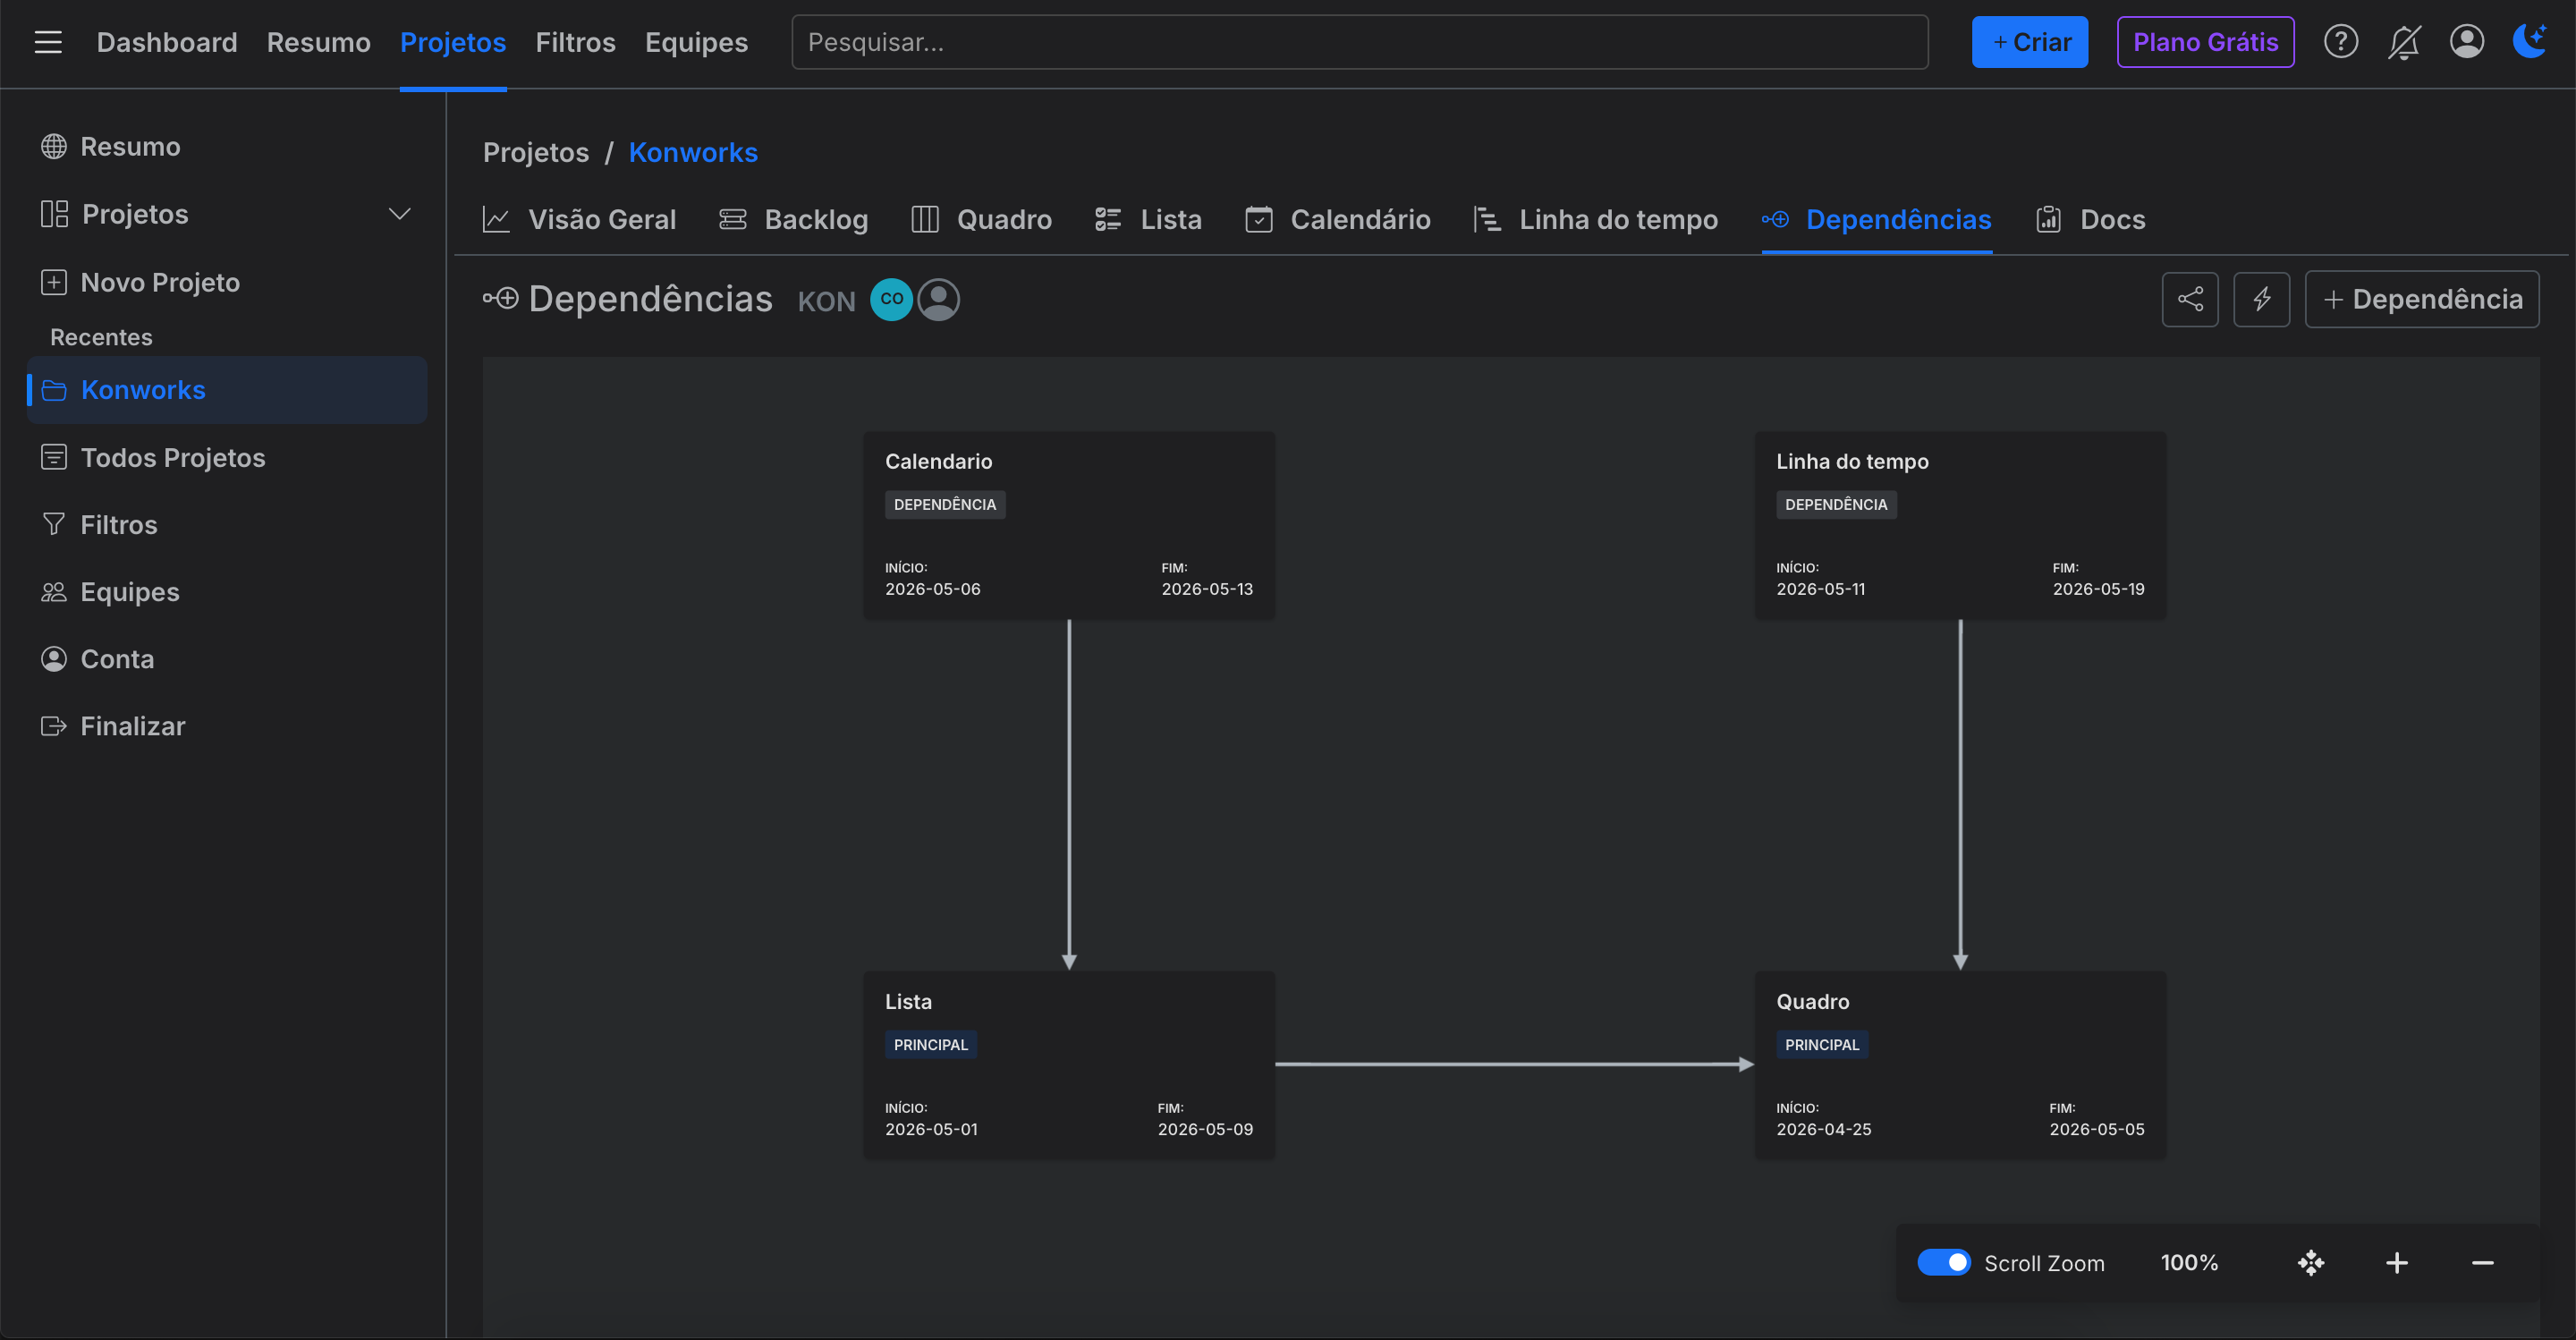Select Projetos in top navigation
Image resolution: width=2576 pixels, height=1340 pixels.
pos(453,42)
